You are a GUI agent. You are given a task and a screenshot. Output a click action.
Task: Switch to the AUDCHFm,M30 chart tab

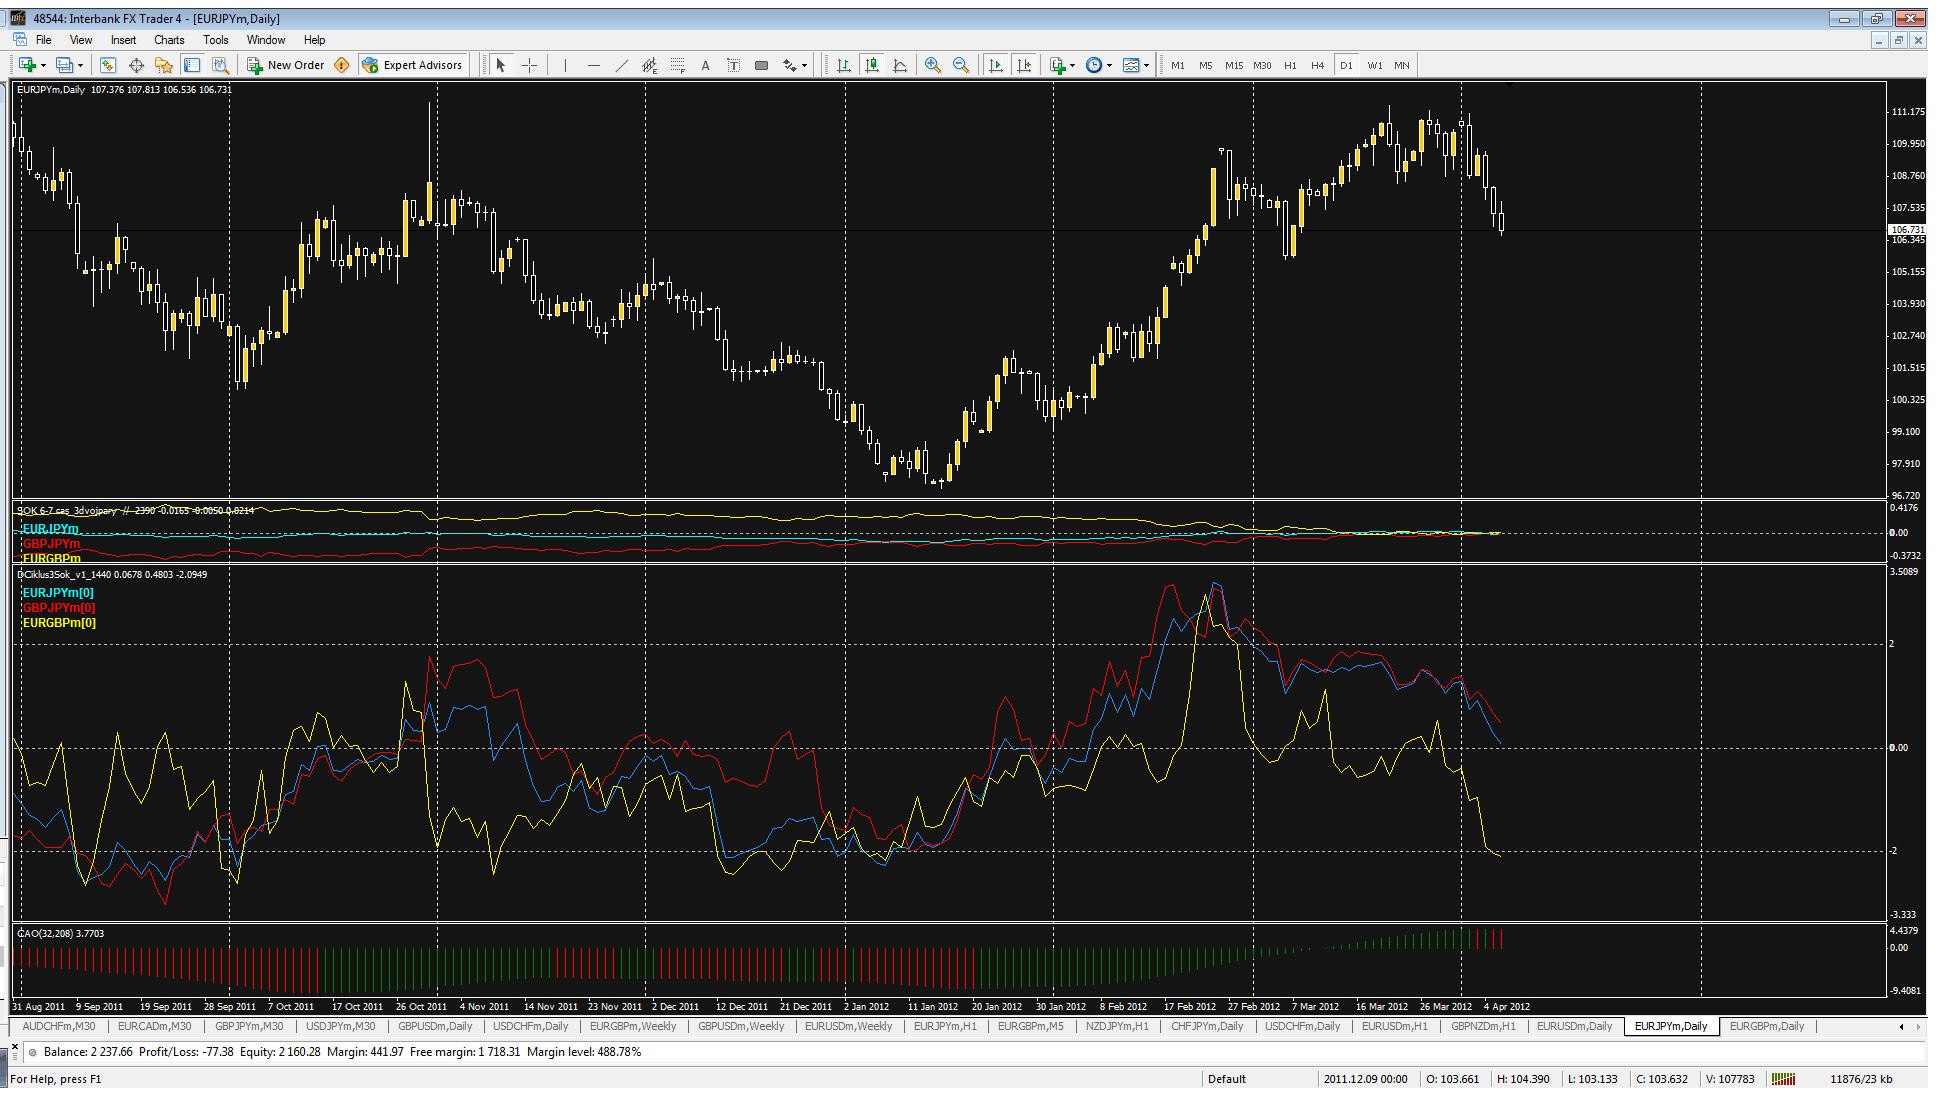(x=58, y=1026)
